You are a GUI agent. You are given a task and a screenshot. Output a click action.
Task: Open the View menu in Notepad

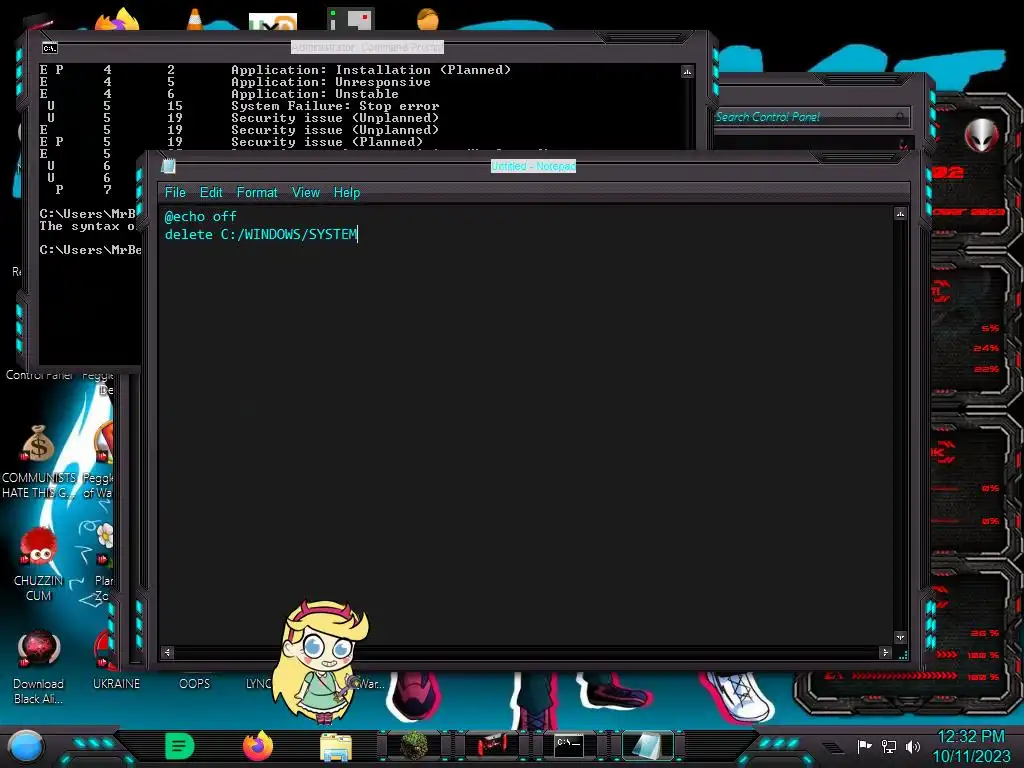pos(306,193)
